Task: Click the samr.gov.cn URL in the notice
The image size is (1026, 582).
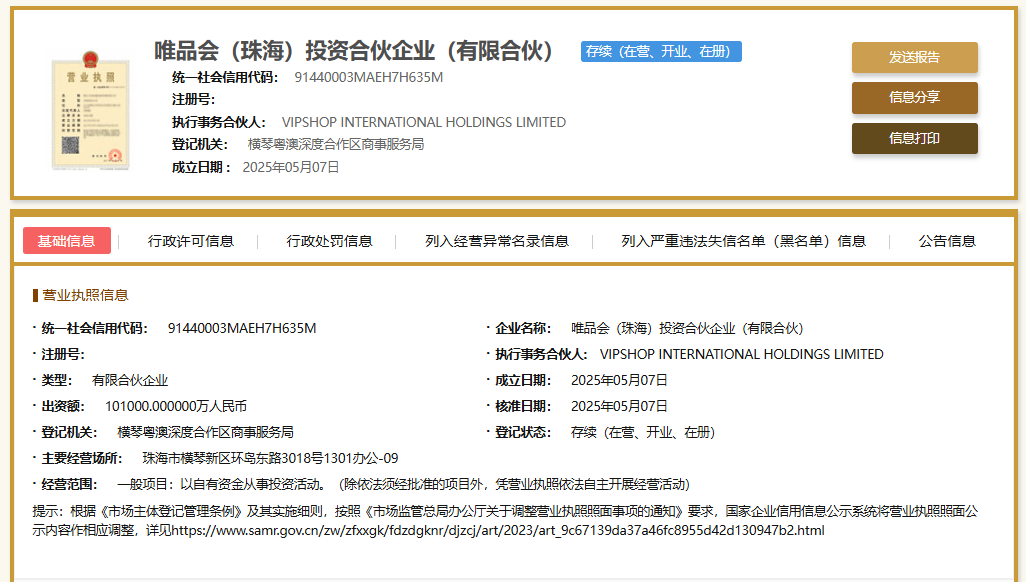Action: (498, 530)
